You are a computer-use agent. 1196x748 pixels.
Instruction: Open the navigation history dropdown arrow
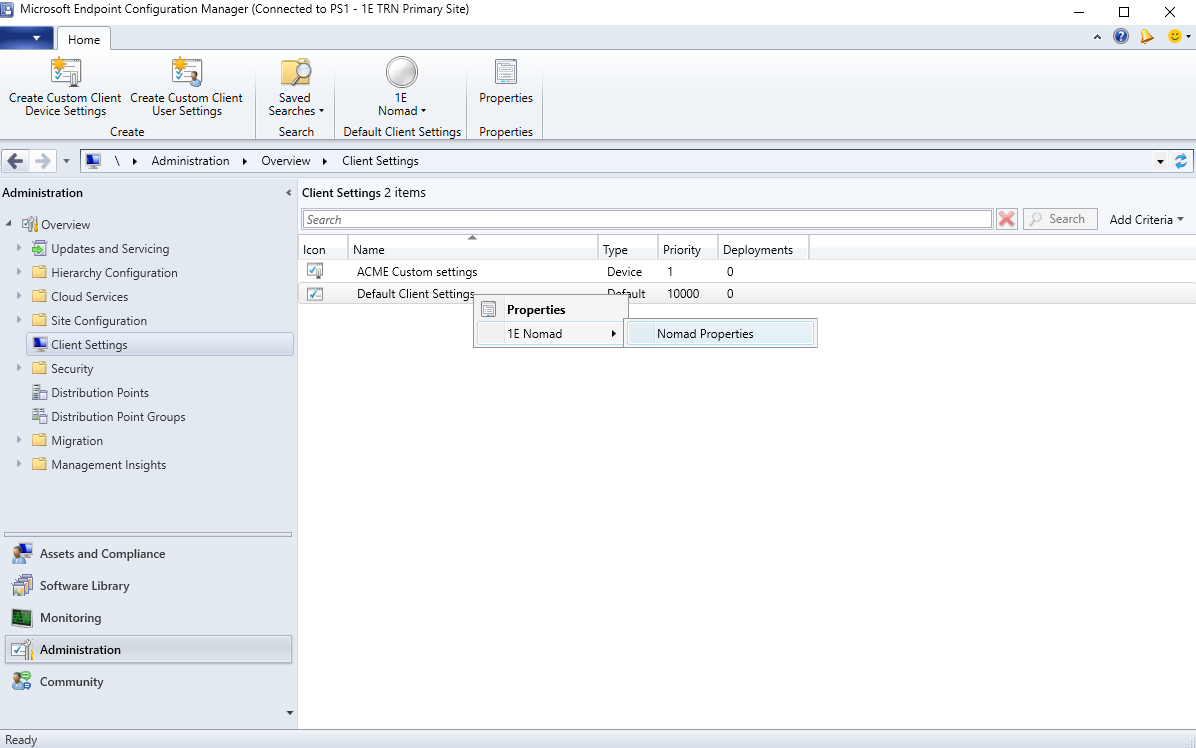coord(66,161)
